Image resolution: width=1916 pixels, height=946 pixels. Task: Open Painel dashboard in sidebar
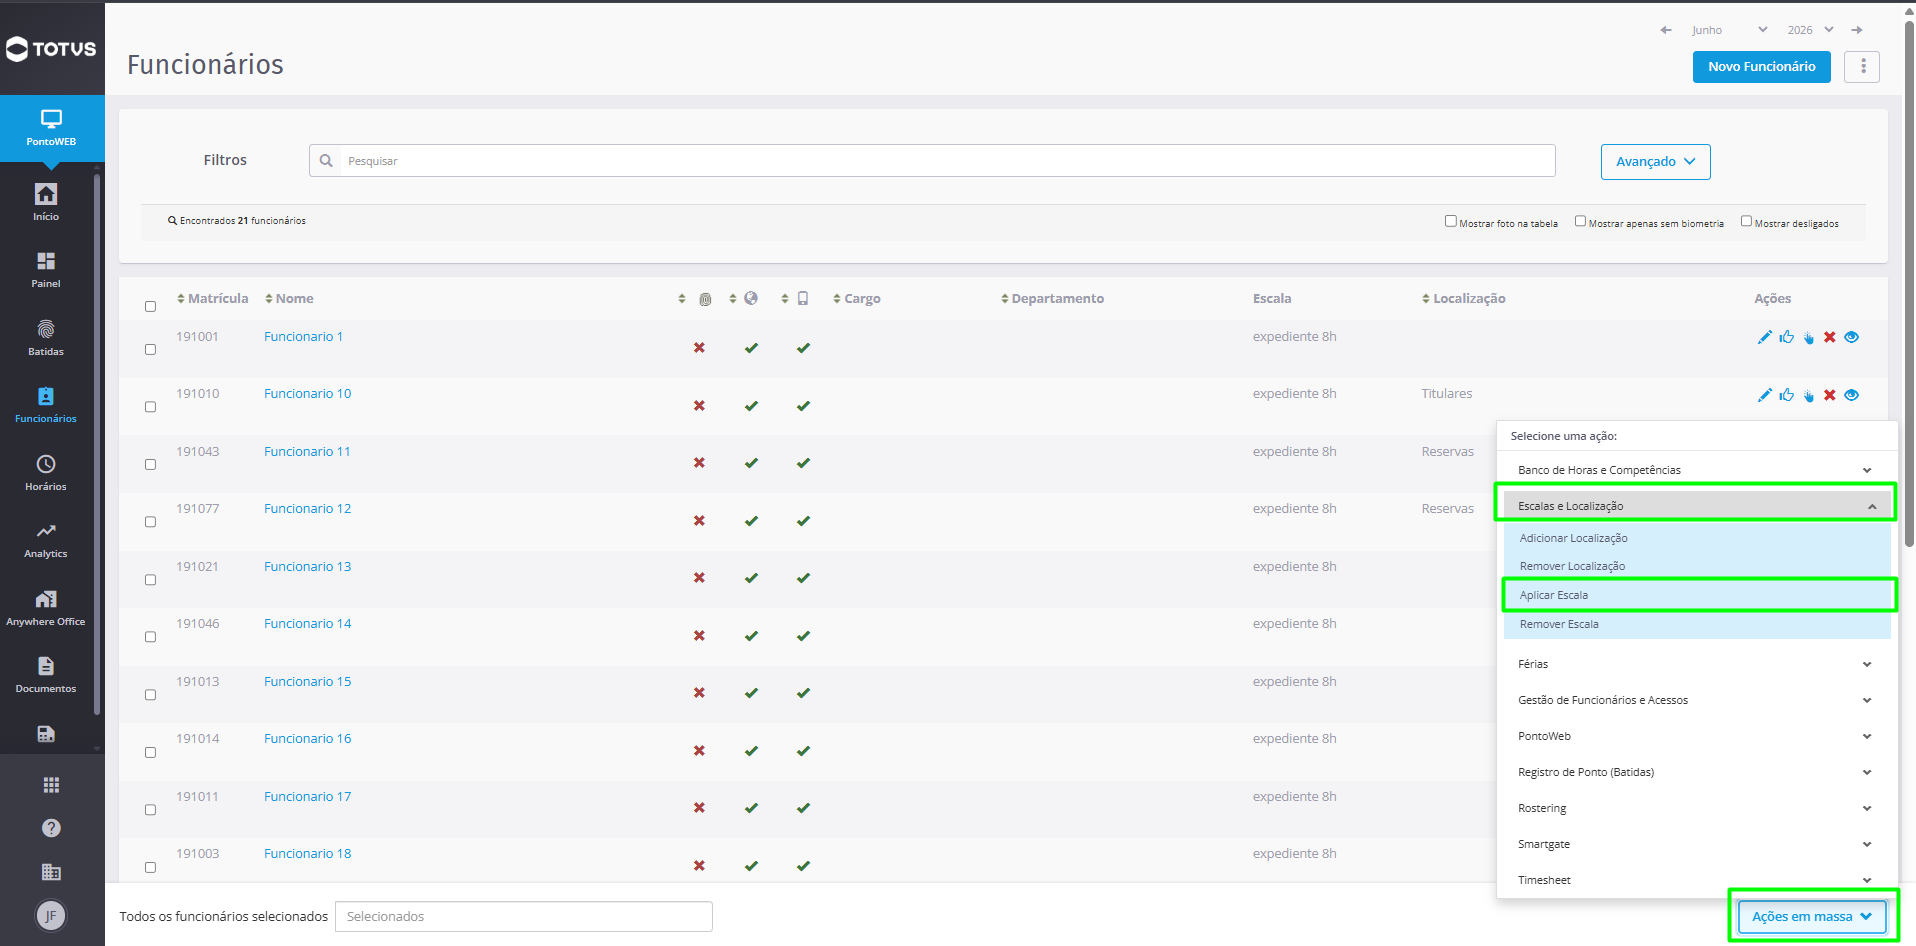point(46,270)
